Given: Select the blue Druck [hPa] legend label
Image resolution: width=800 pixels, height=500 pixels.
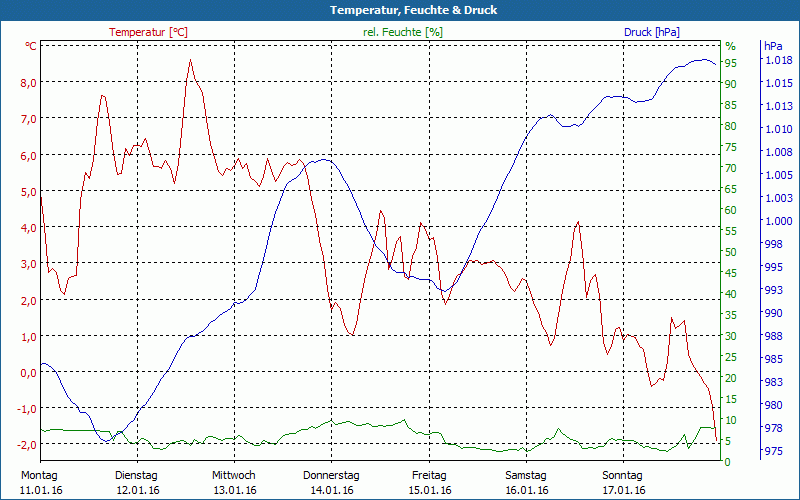Looking at the screenshot, I should (x=652, y=32).
